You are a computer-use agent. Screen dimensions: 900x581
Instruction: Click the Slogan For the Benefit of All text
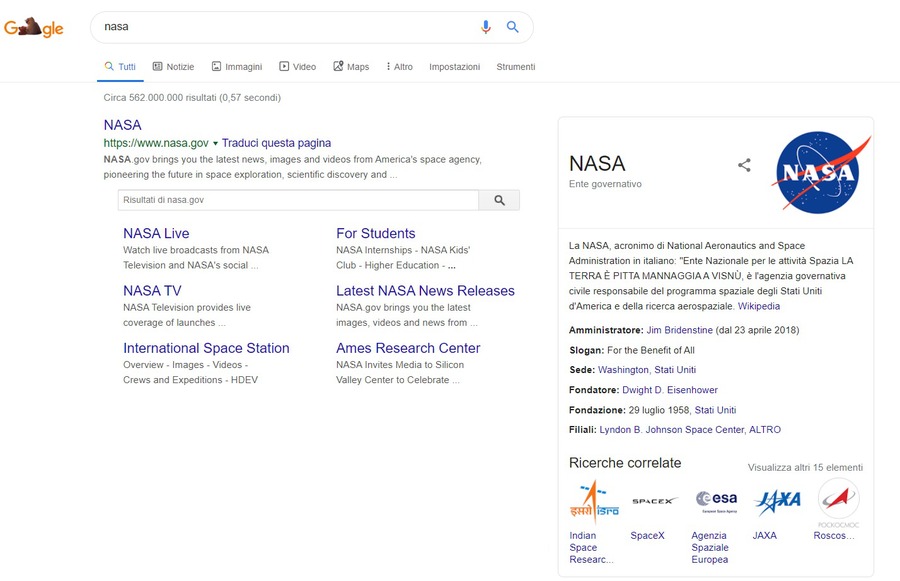[x=632, y=350]
